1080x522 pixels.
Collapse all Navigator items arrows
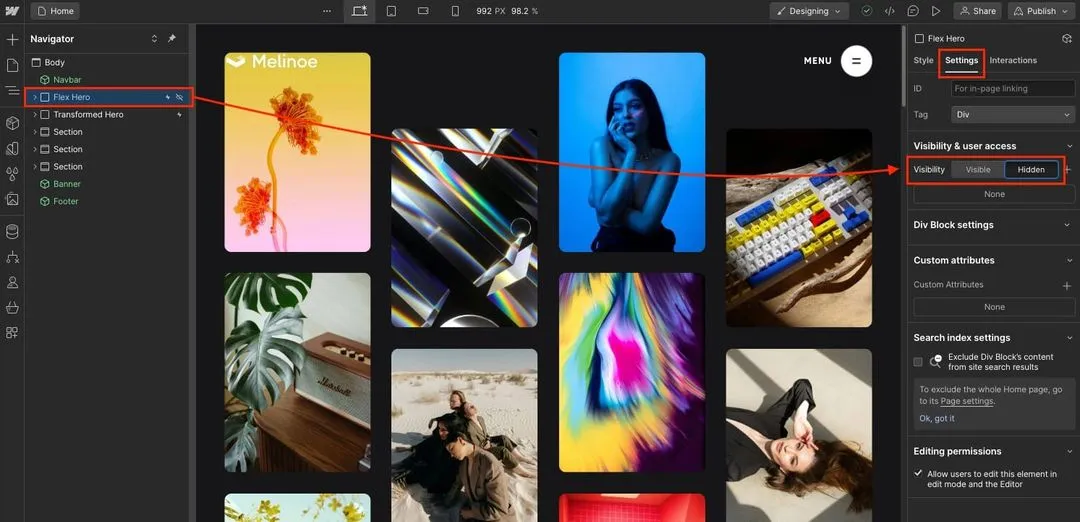click(154, 39)
